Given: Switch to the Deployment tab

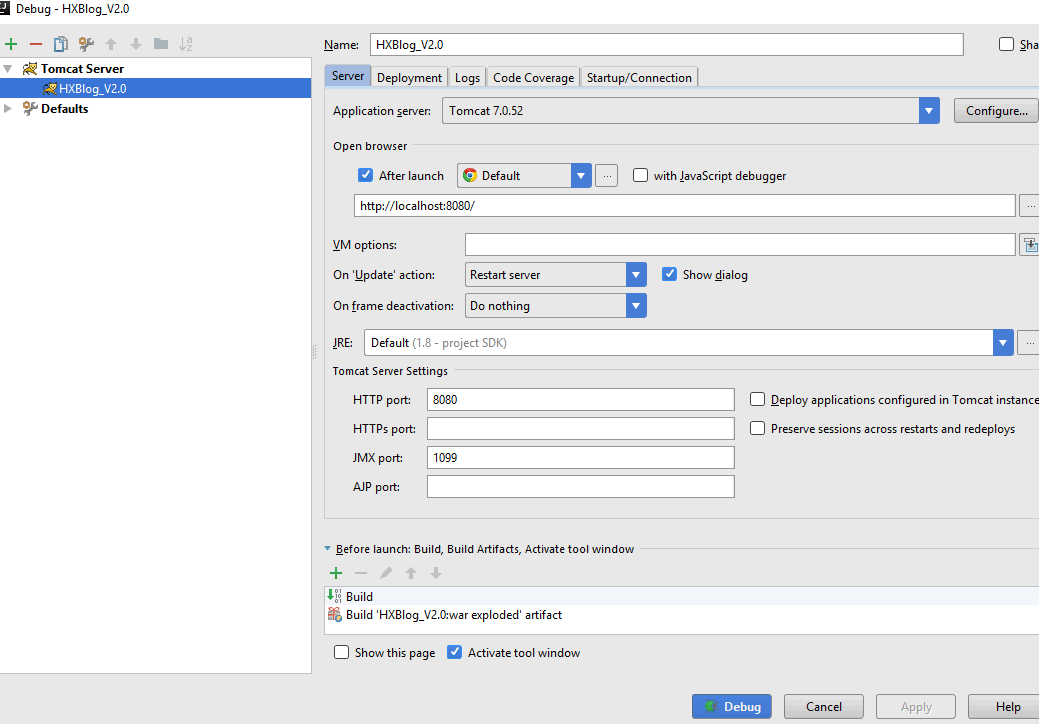Looking at the screenshot, I should (x=409, y=78).
